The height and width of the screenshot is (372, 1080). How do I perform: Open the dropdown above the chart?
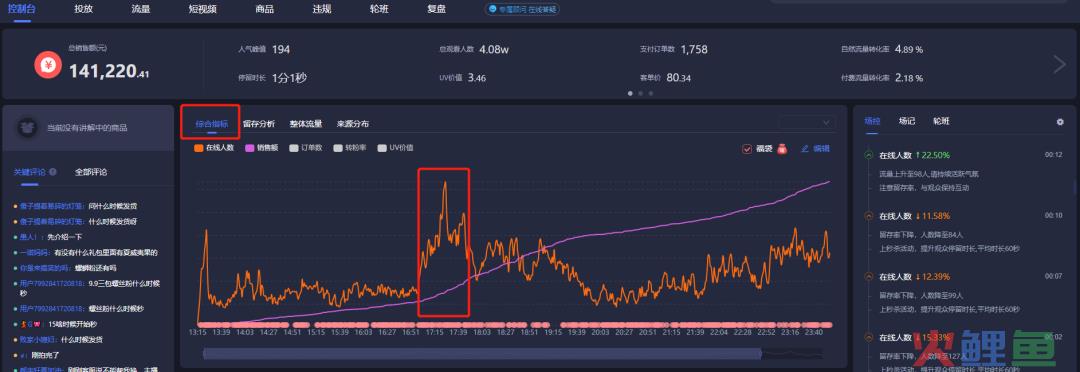pos(807,123)
